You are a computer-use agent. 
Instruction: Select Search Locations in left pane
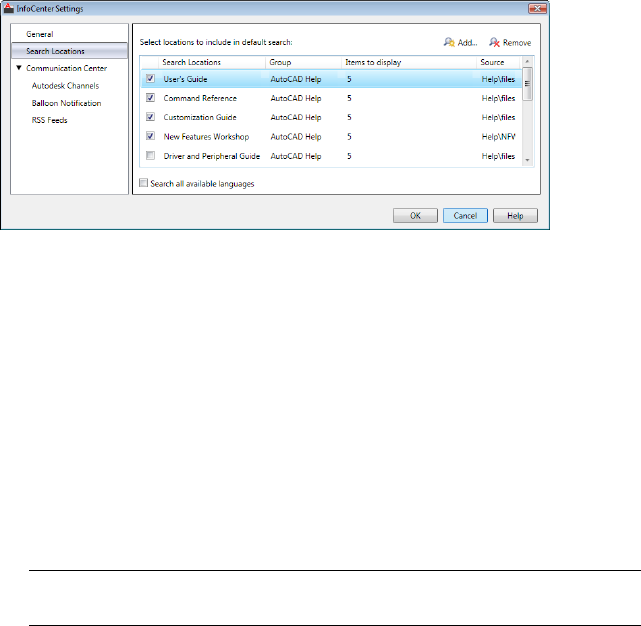tap(69, 51)
